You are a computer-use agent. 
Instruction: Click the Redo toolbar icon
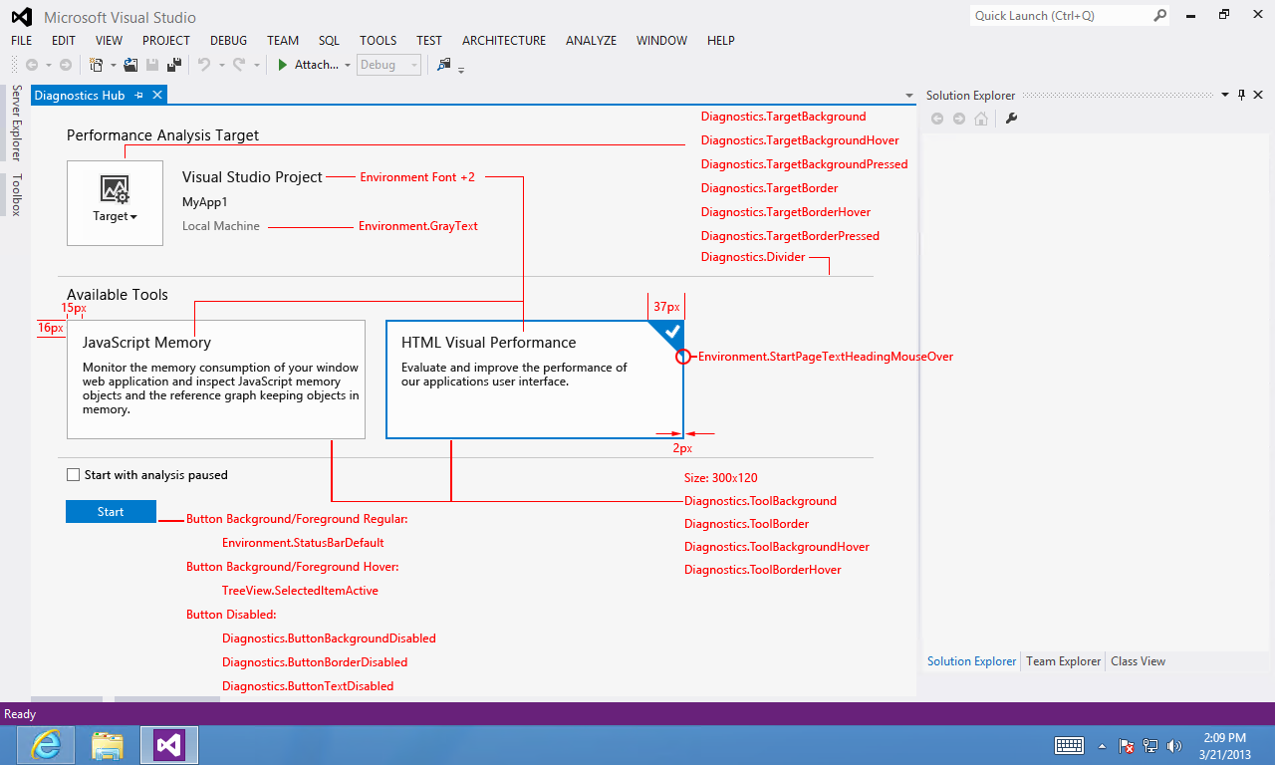coord(239,65)
